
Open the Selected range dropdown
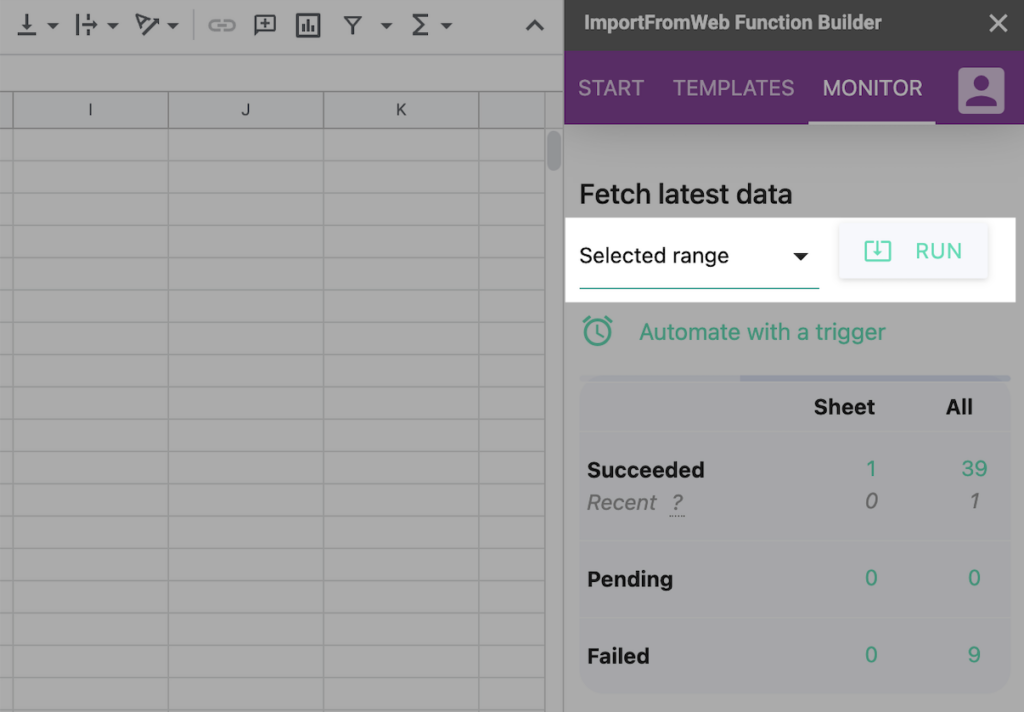point(699,255)
